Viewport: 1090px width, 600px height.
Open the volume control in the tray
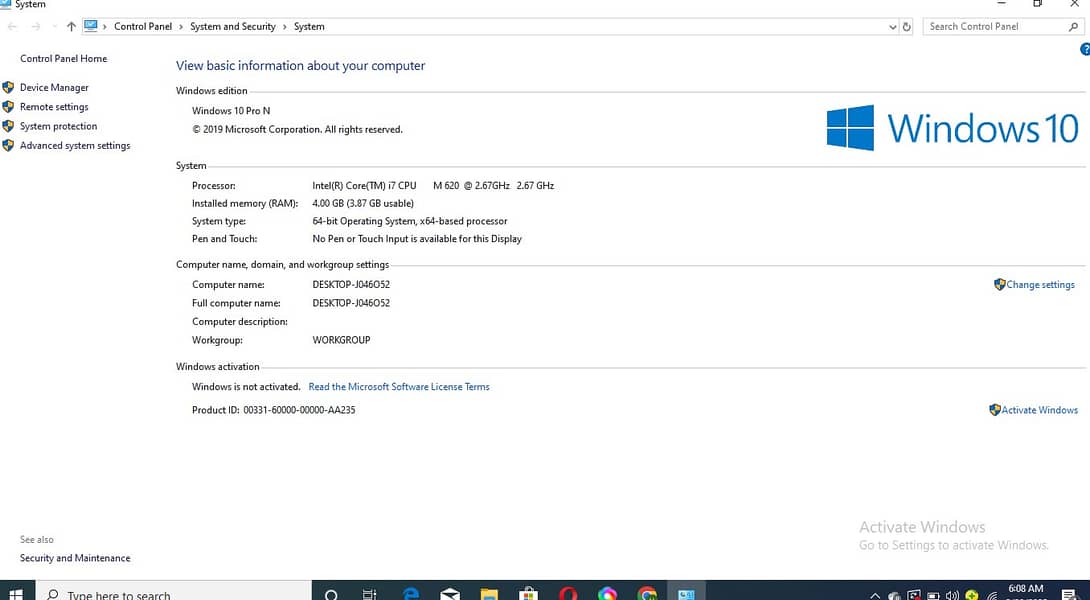click(952, 595)
